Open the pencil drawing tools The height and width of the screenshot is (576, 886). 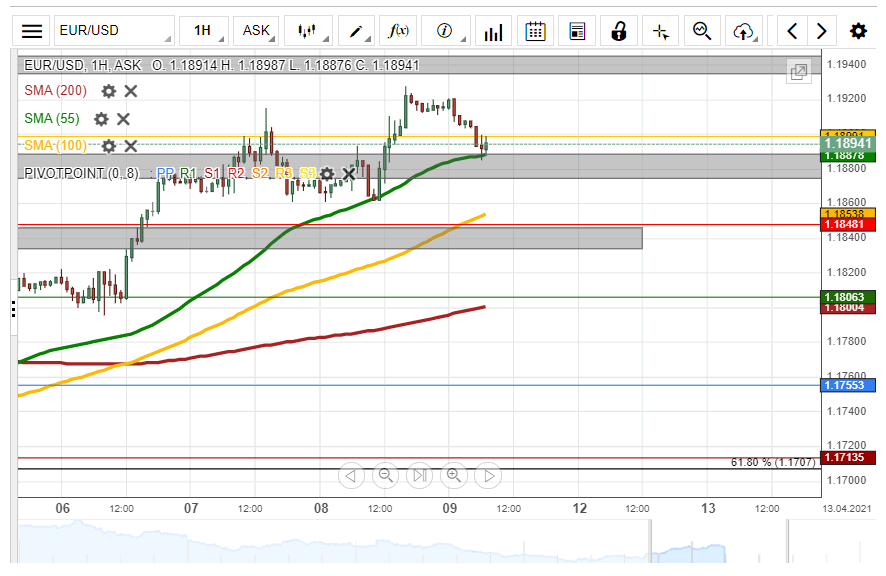click(357, 31)
